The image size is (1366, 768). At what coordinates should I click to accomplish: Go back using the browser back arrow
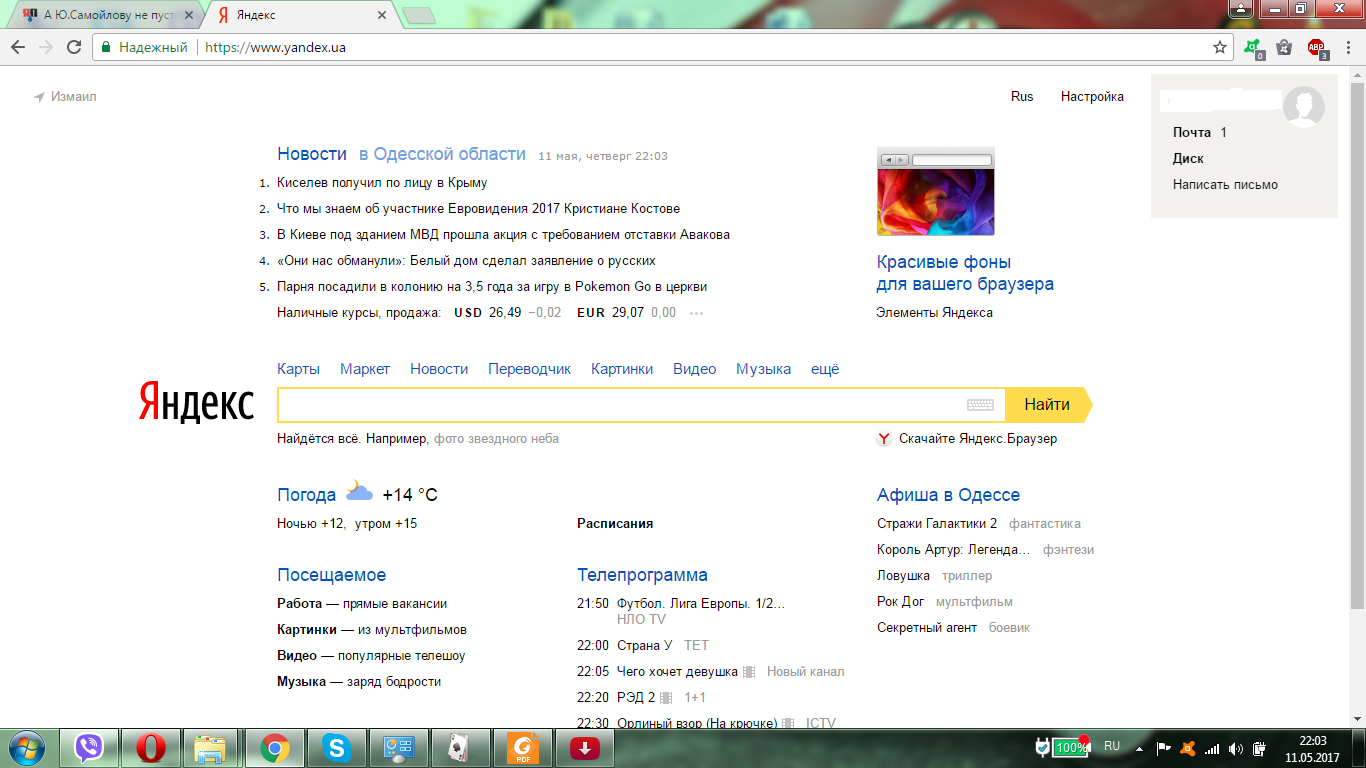tap(18, 47)
